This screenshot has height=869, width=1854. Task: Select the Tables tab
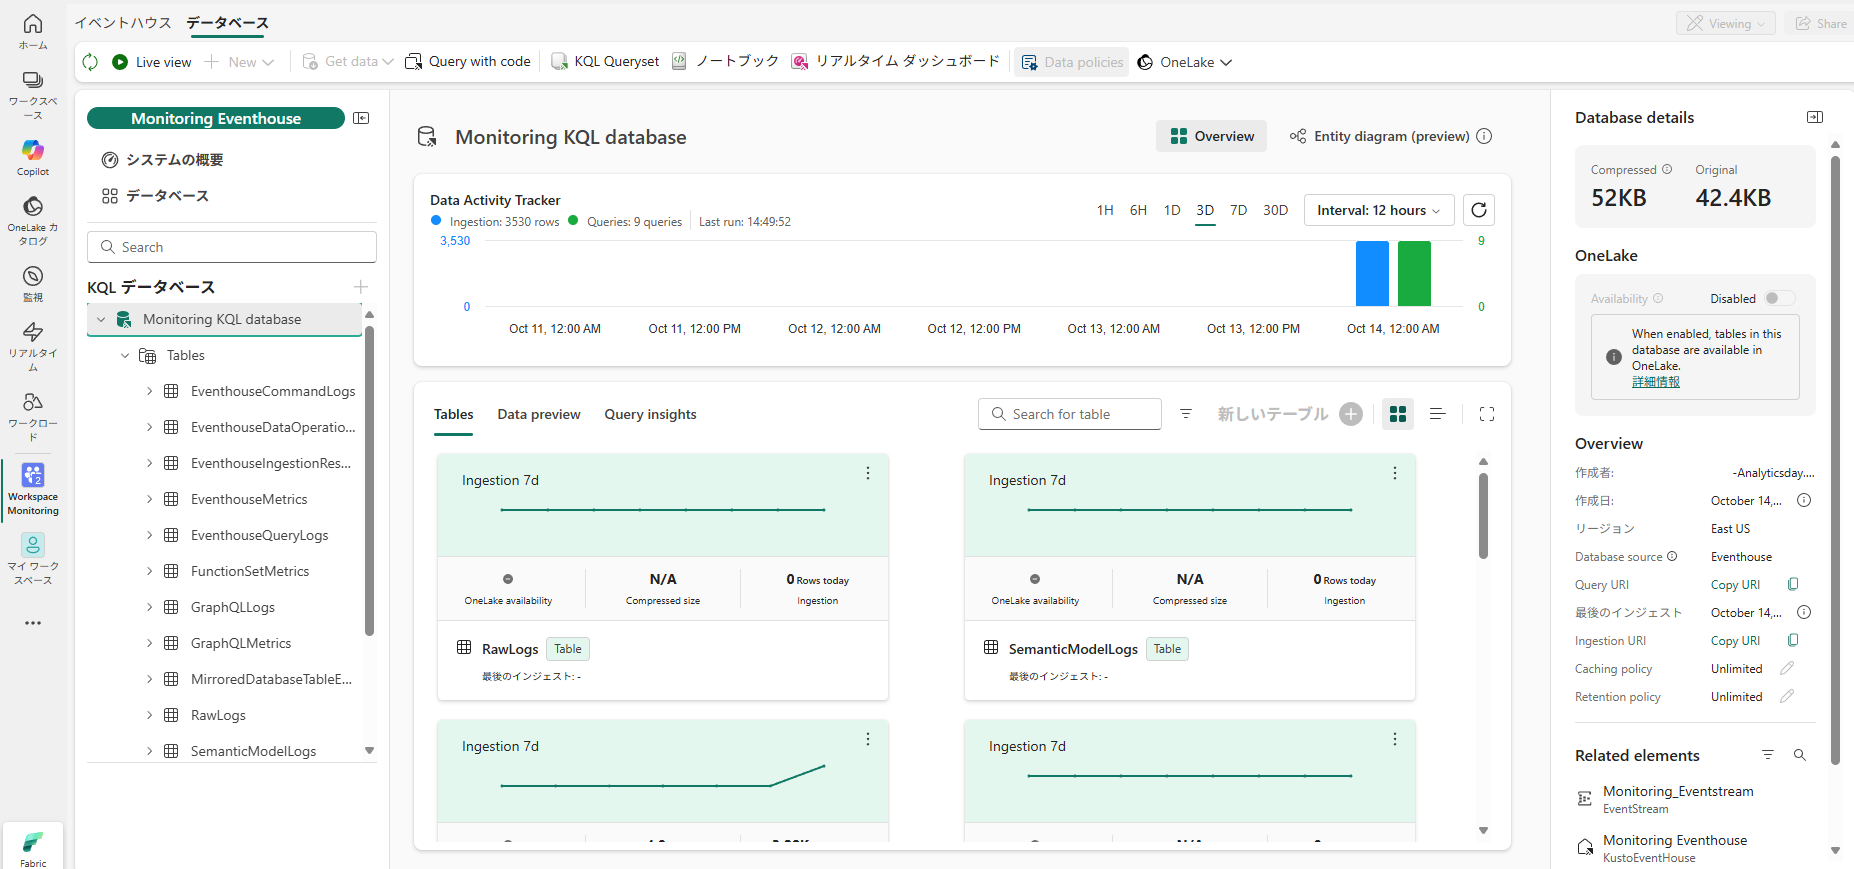(454, 414)
